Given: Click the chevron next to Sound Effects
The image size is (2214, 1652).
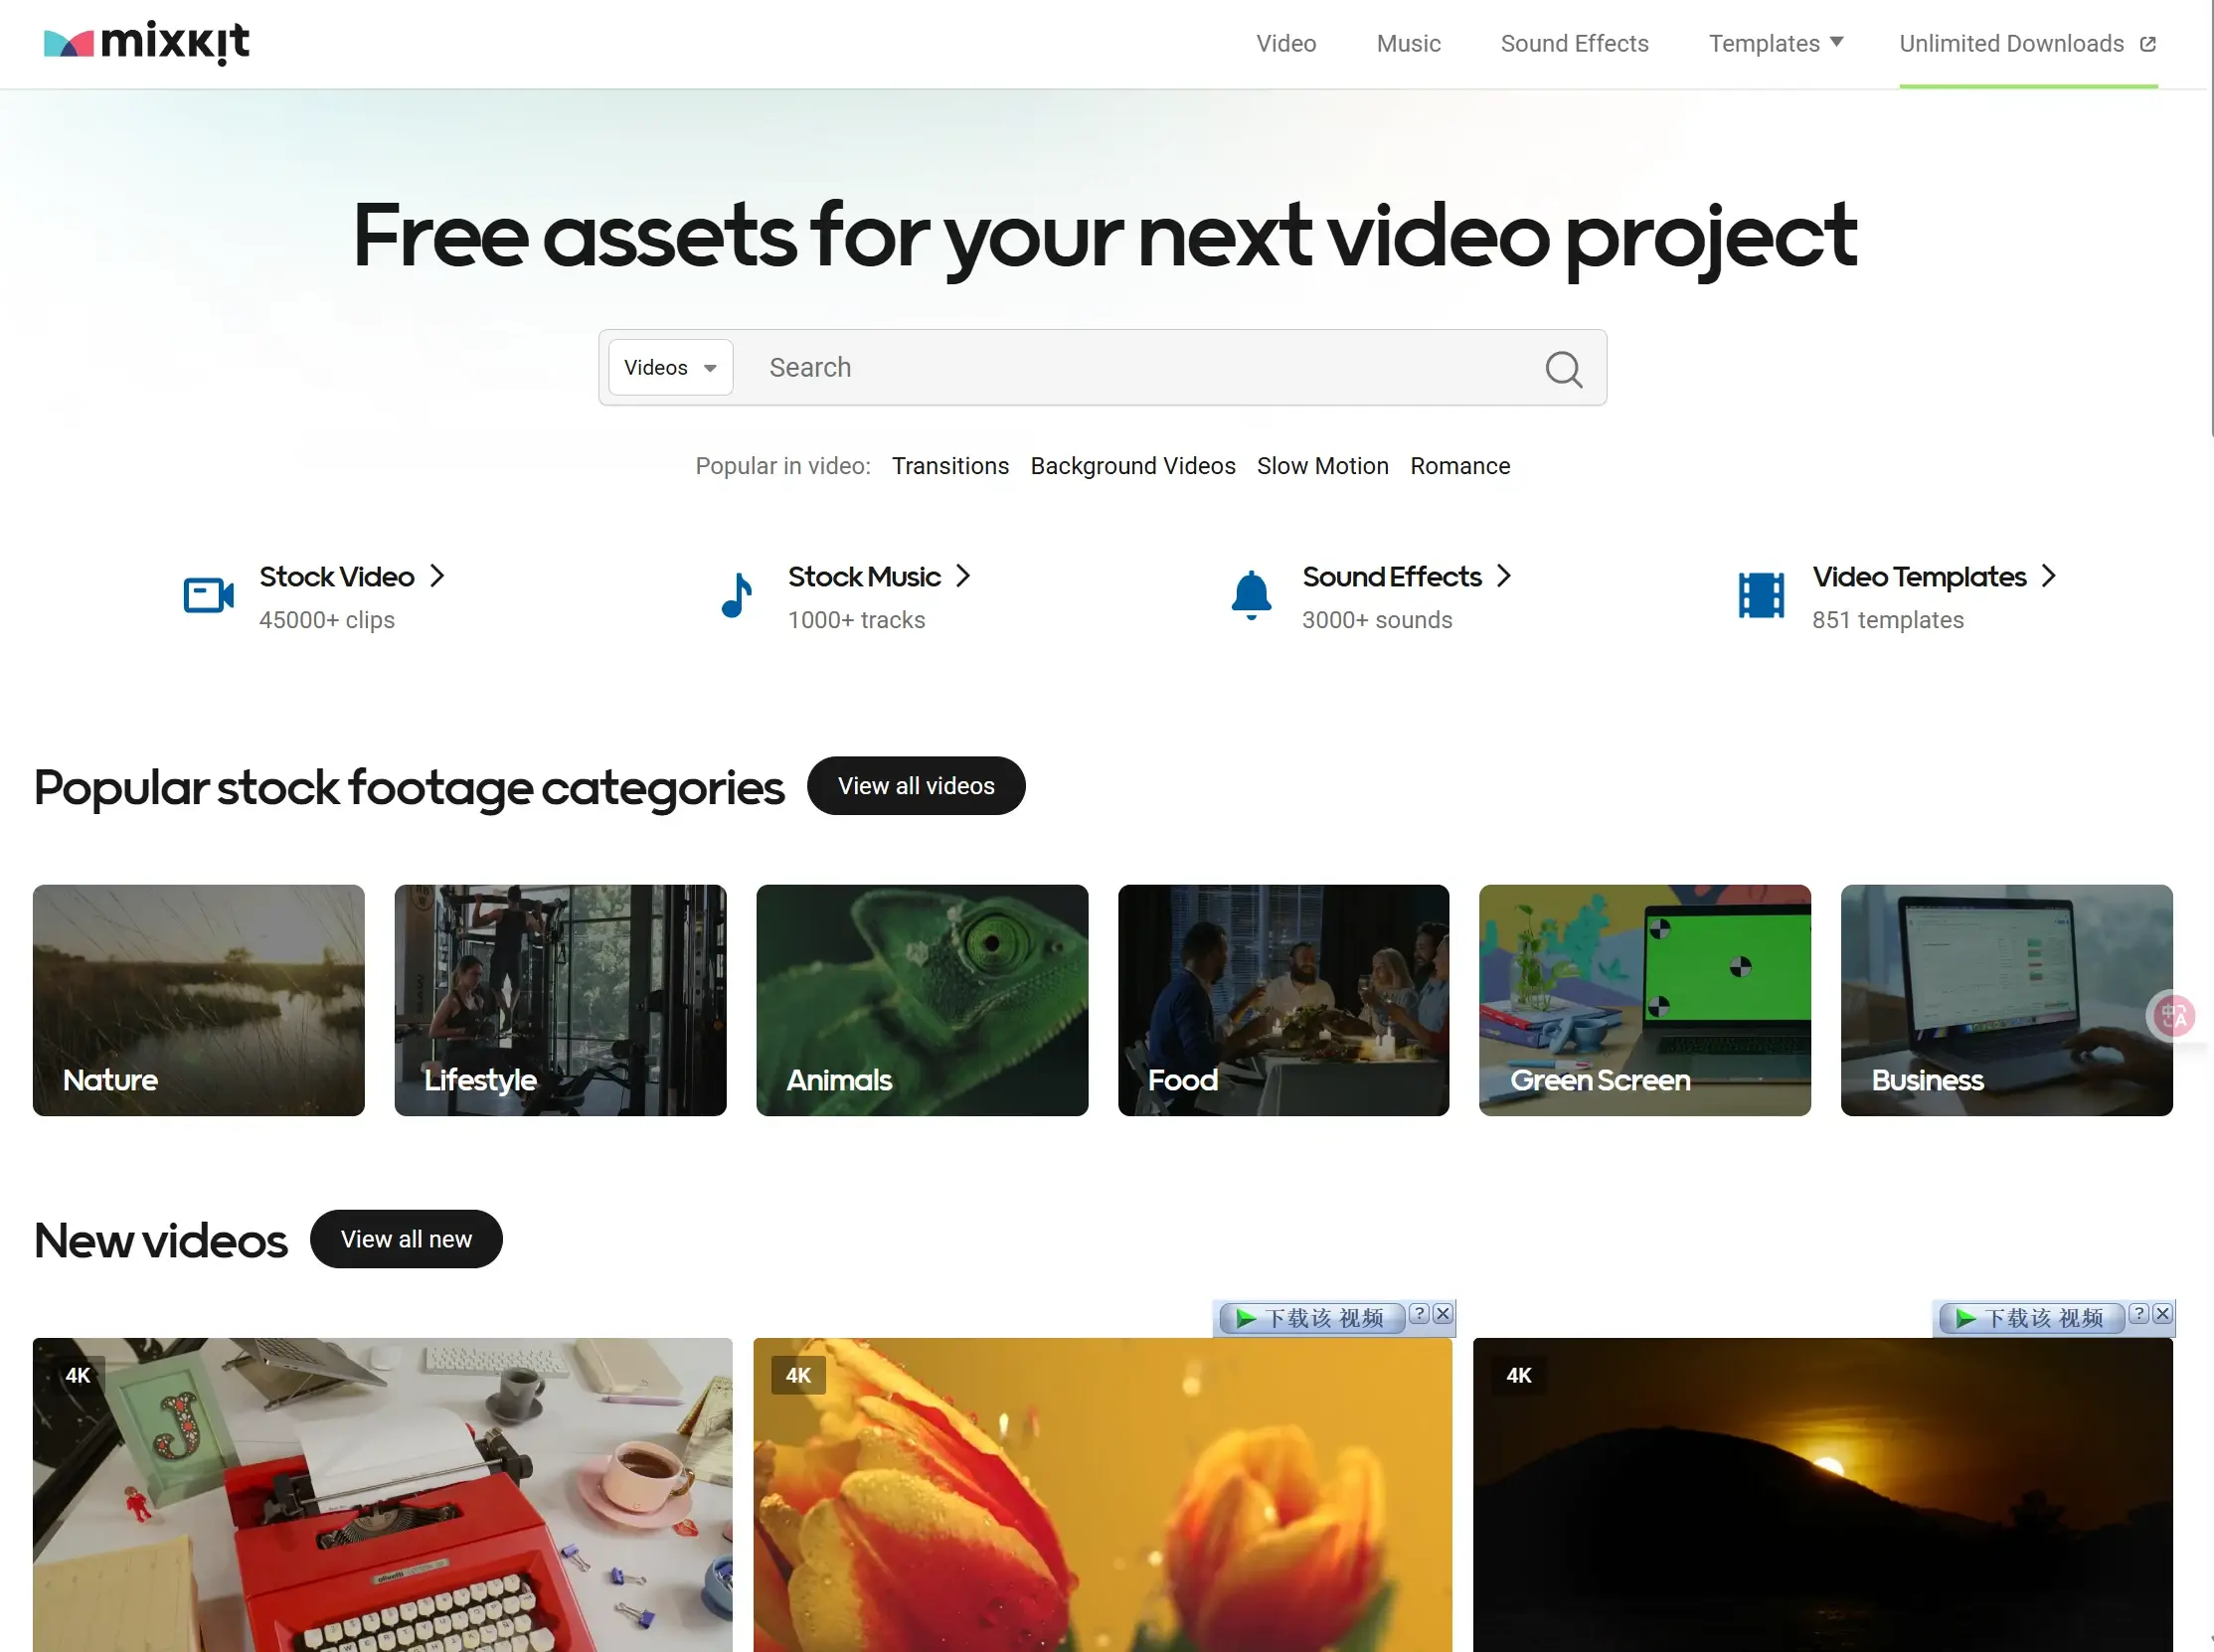Looking at the screenshot, I should [1504, 576].
